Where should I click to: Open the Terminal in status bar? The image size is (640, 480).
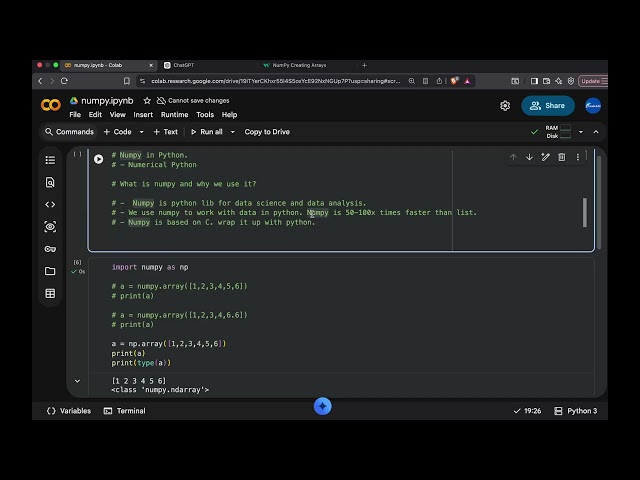click(124, 411)
